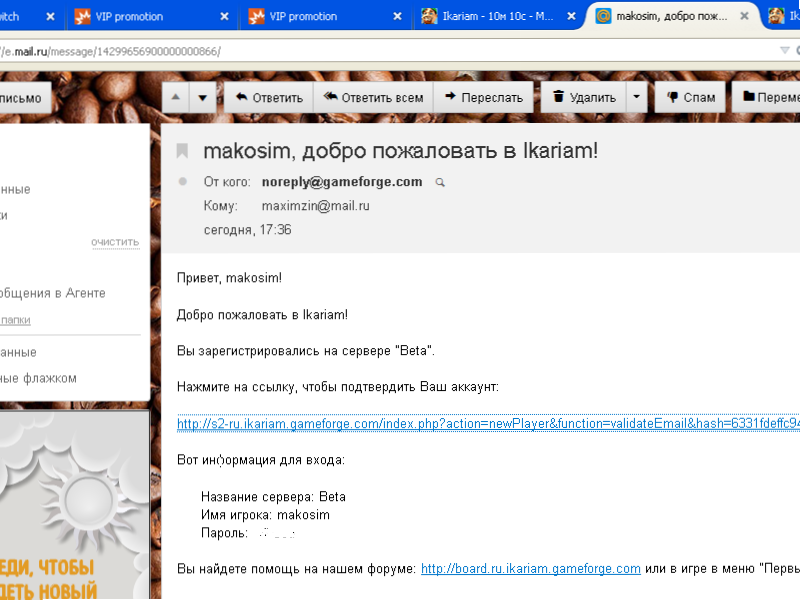Close the makosim mail tab

point(744,16)
